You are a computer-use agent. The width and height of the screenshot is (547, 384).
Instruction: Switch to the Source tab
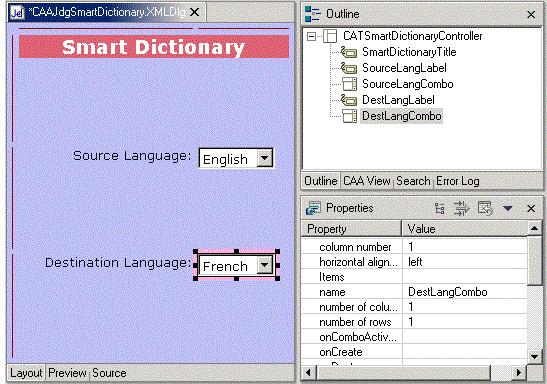[109, 373]
